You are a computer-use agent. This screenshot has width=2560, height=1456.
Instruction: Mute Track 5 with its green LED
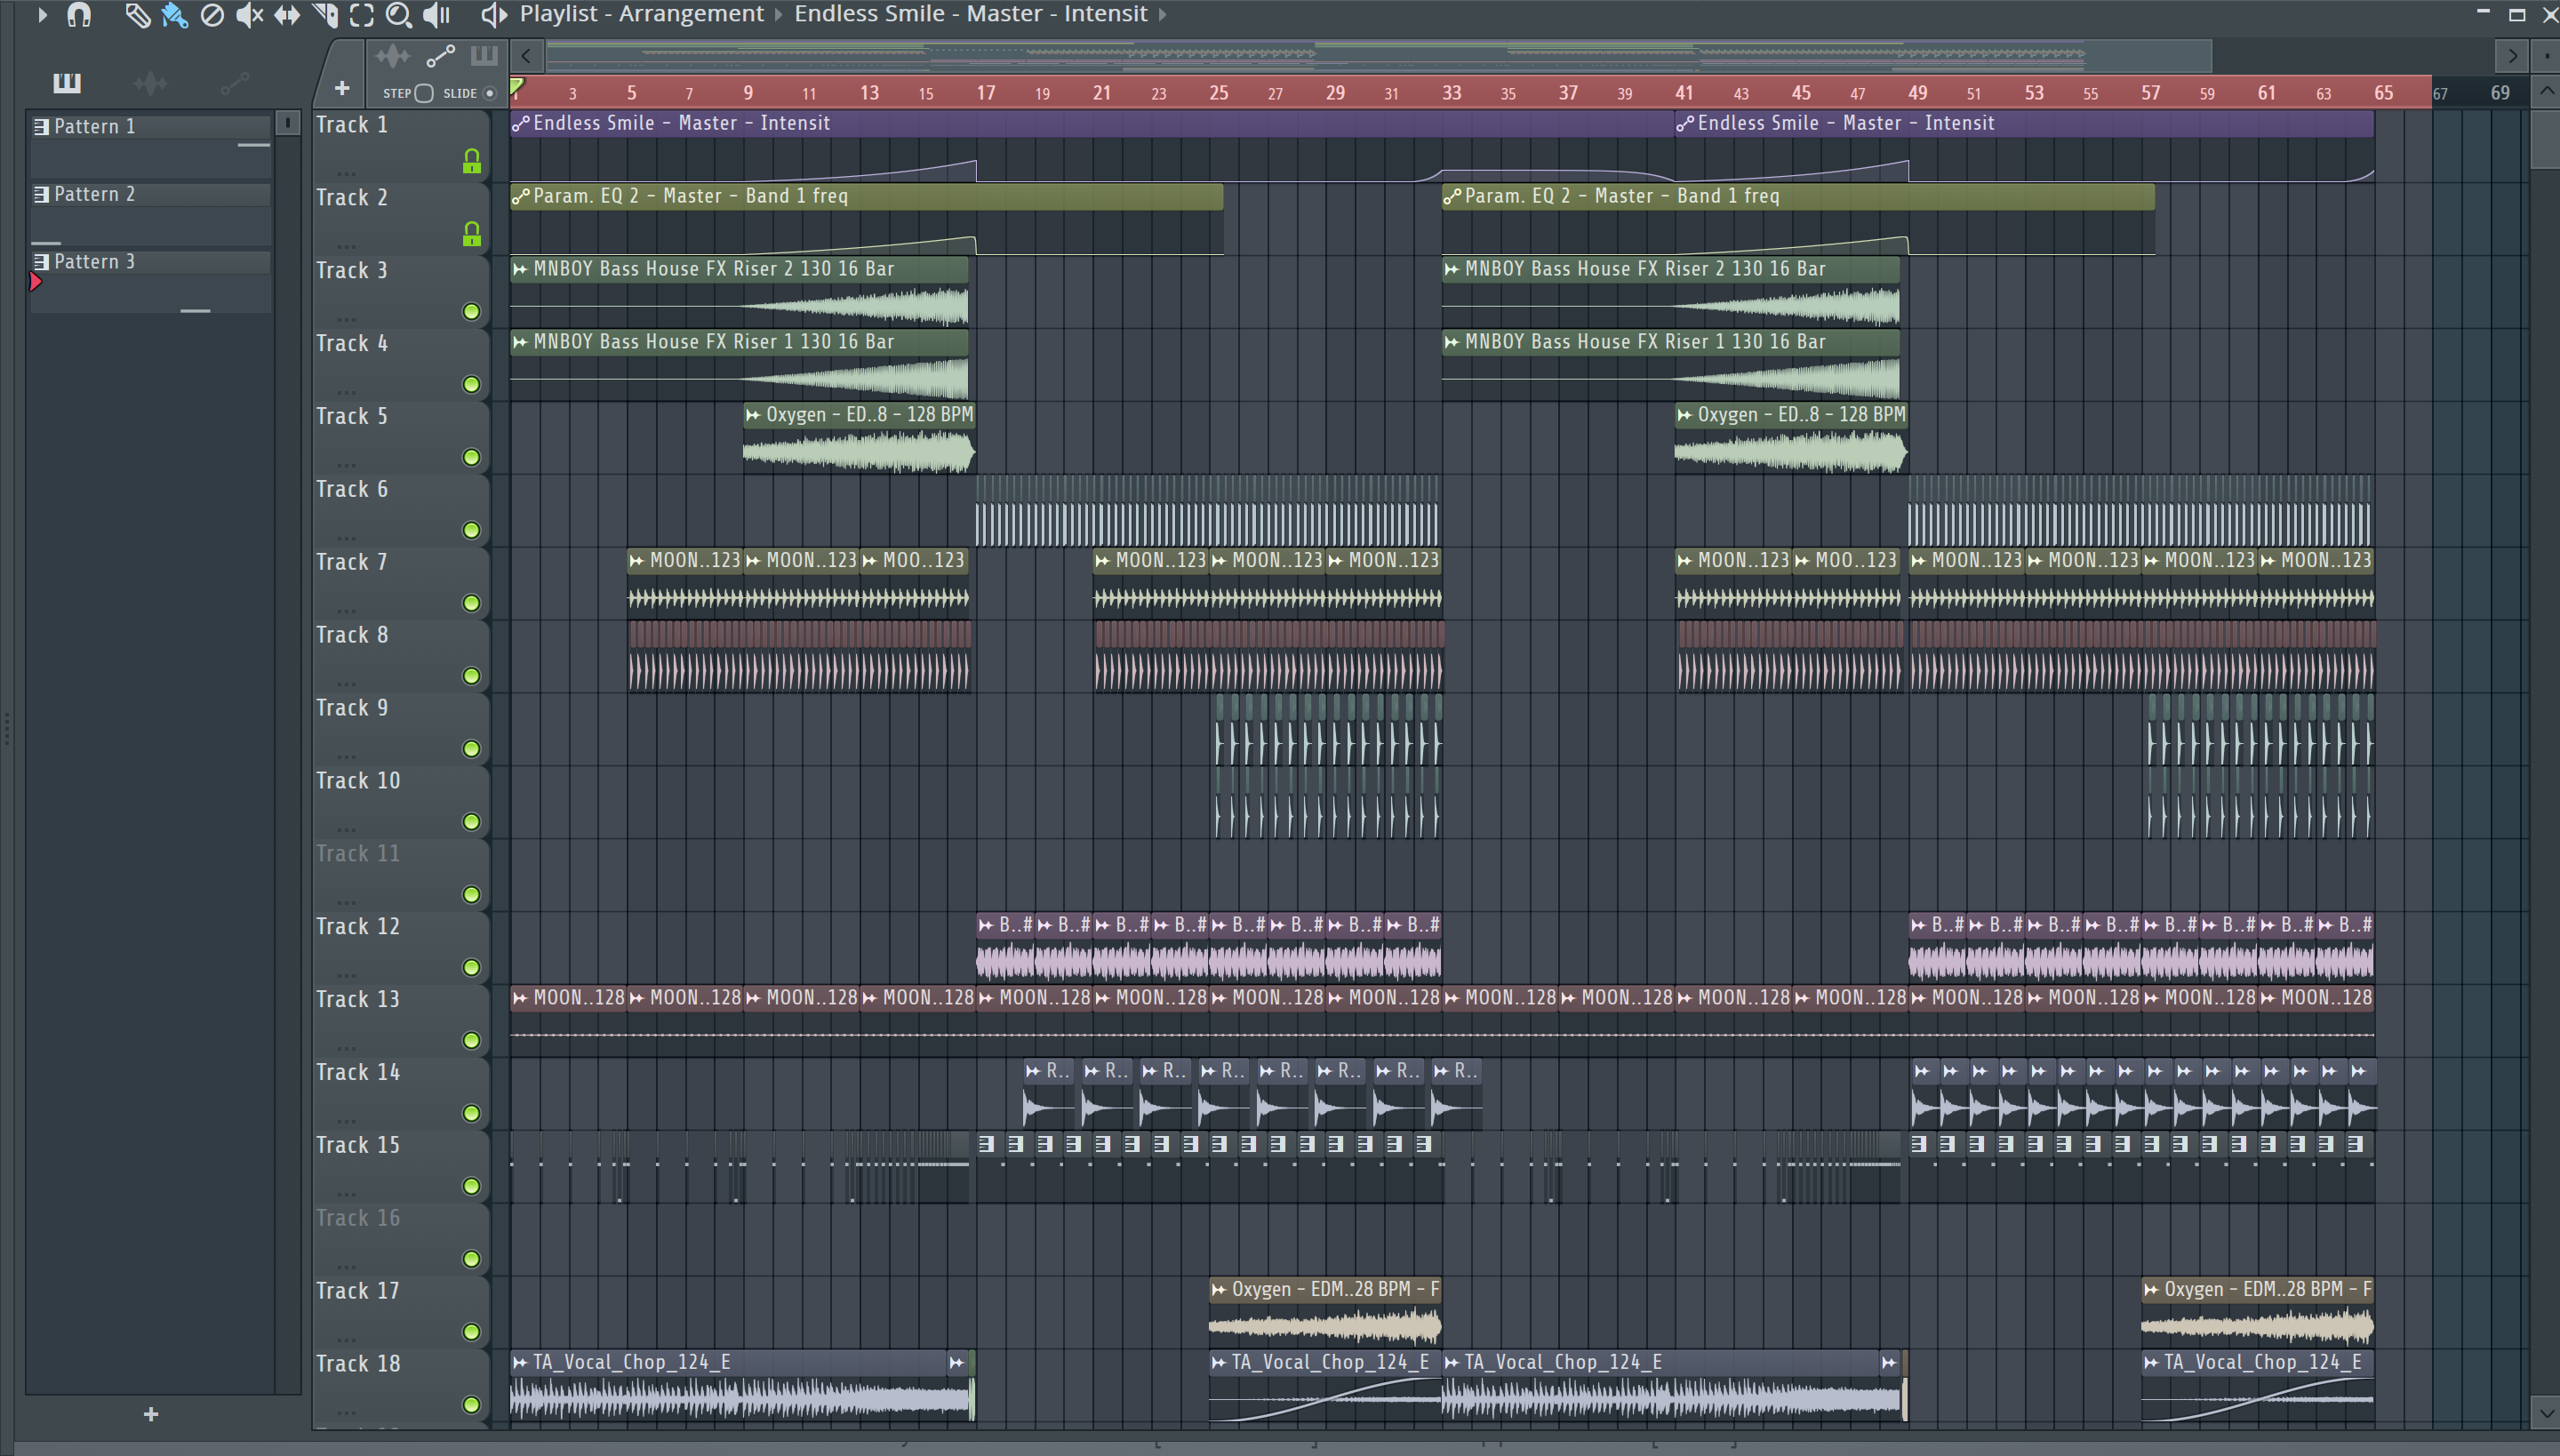(471, 458)
